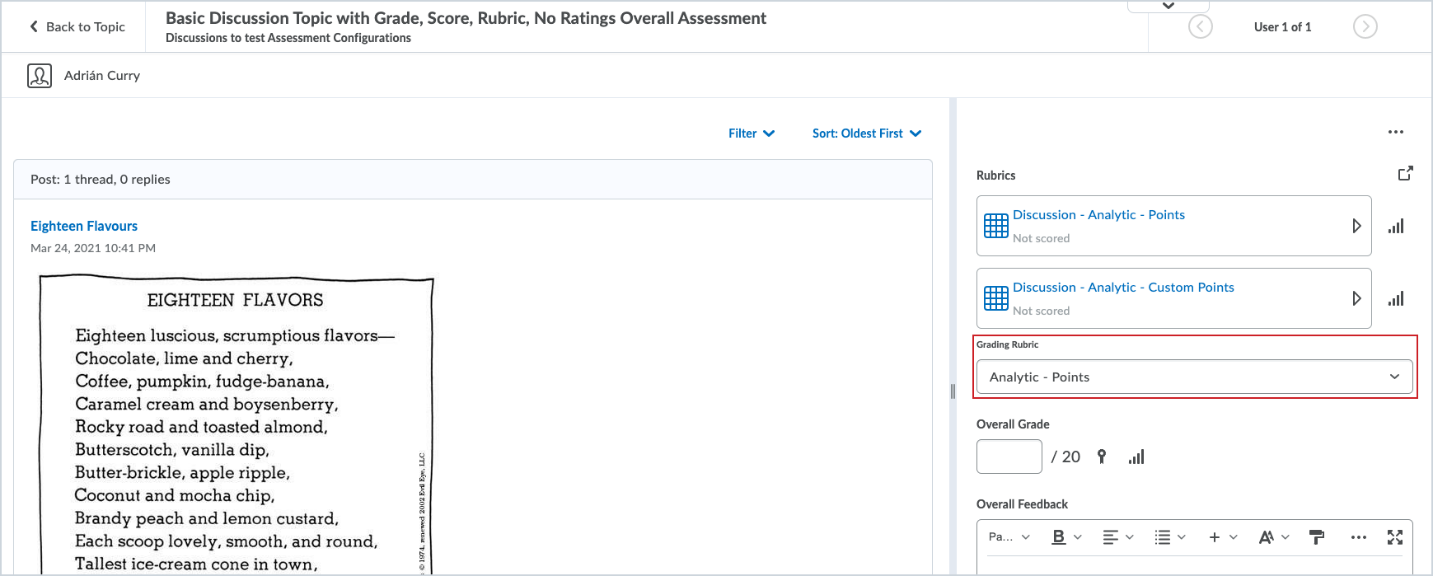Expand the Discussion - Analytic - Points rubric
This screenshot has height=576, width=1433.
click(x=1357, y=226)
